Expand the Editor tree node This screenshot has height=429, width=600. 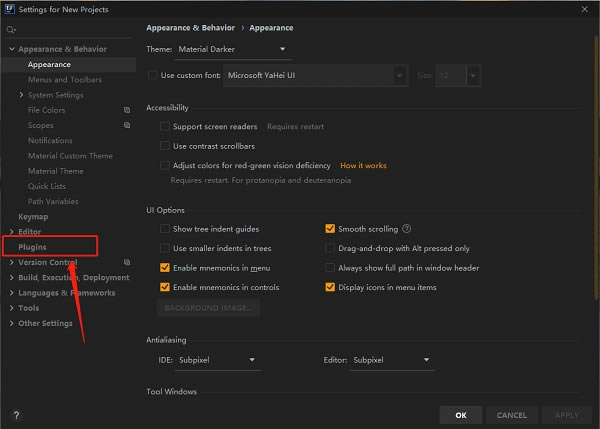12,232
